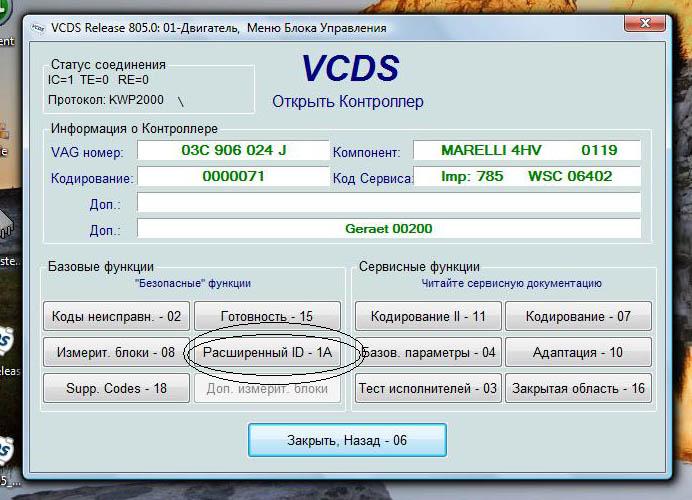Image resolution: width=692 pixels, height=500 pixels.
Task: Click the disabled Доп. измерит. блоки button
Action: pyautogui.click(x=267, y=388)
